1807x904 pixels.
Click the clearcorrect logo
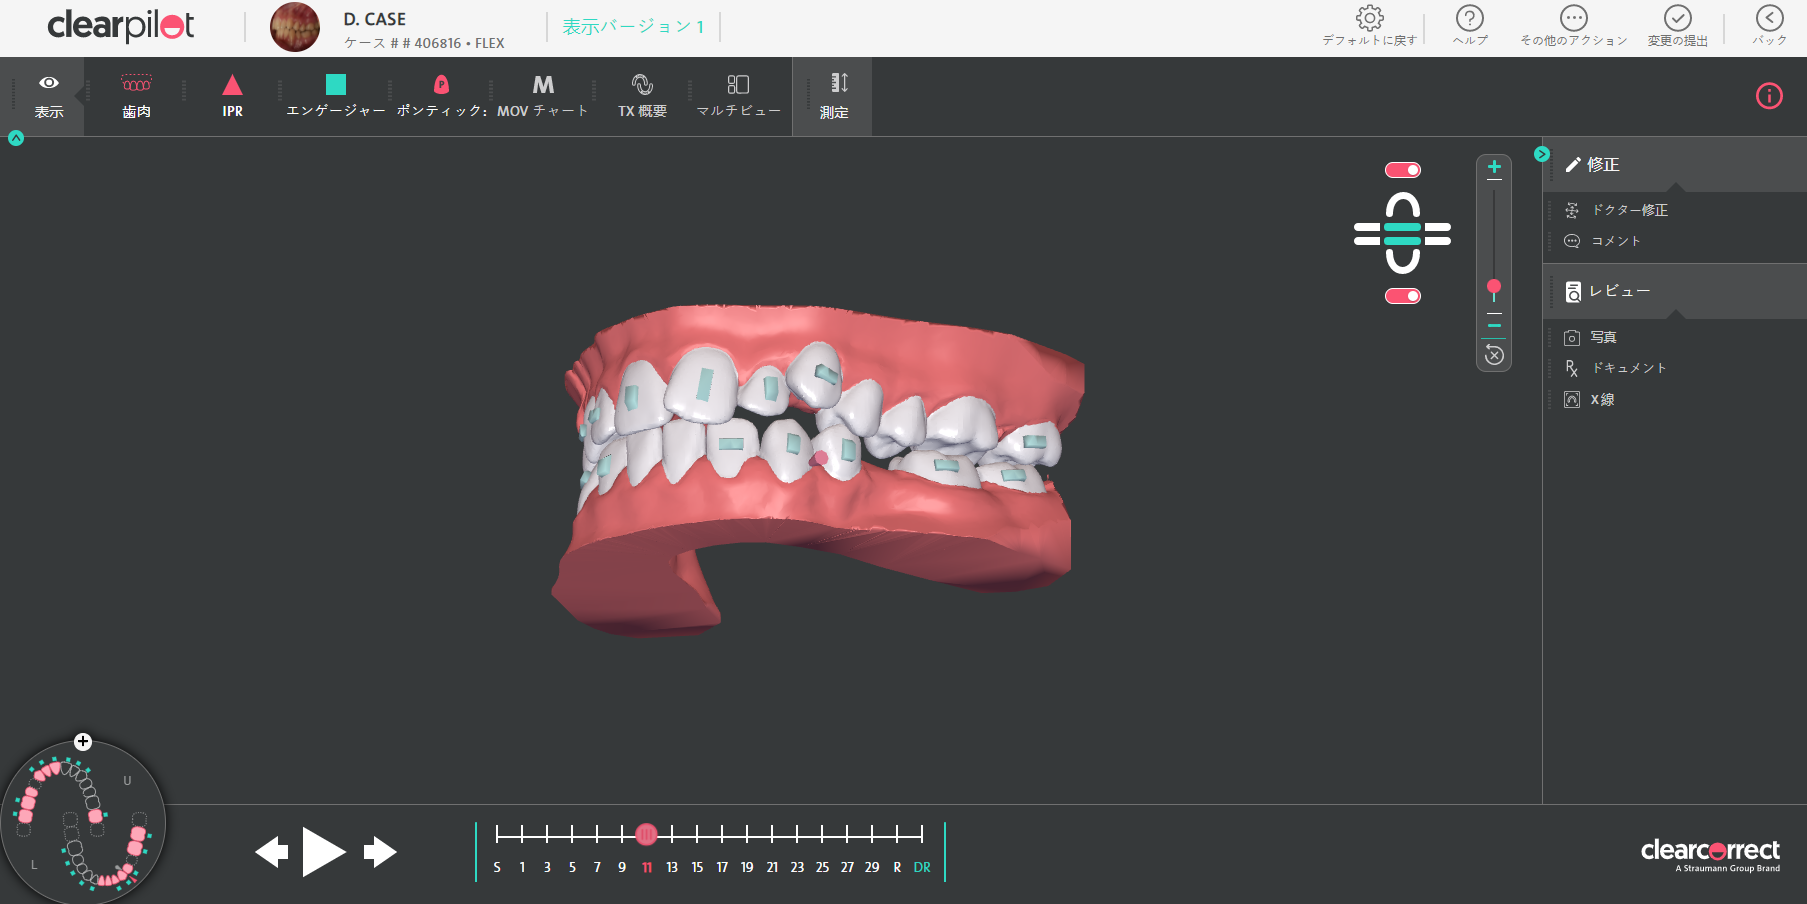(1710, 854)
